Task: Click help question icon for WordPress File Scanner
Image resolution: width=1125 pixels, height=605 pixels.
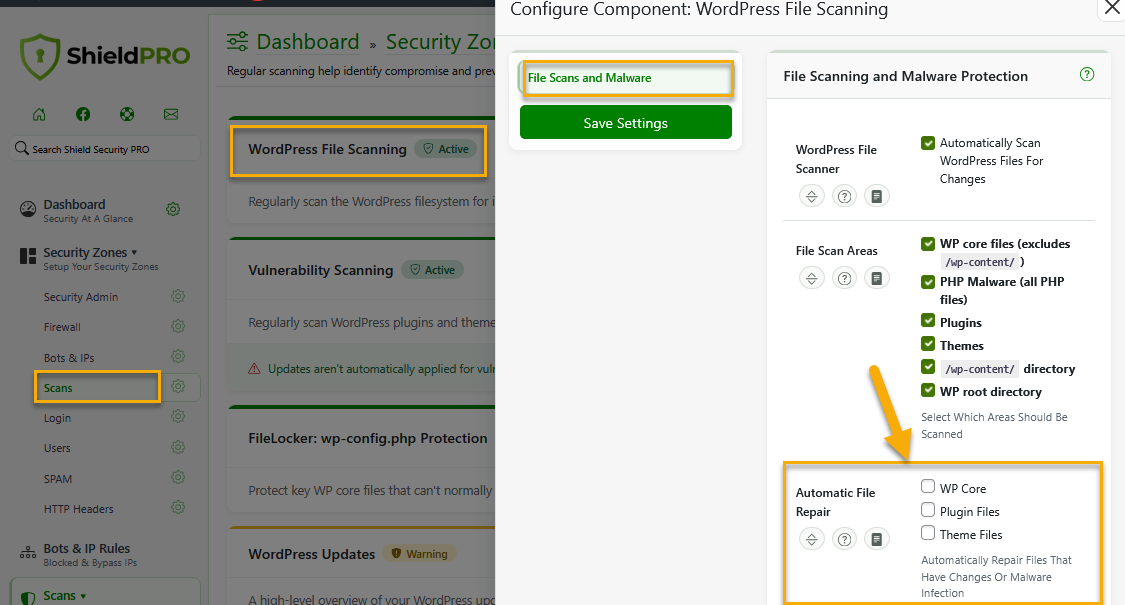Action: click(x=844, y=196)
